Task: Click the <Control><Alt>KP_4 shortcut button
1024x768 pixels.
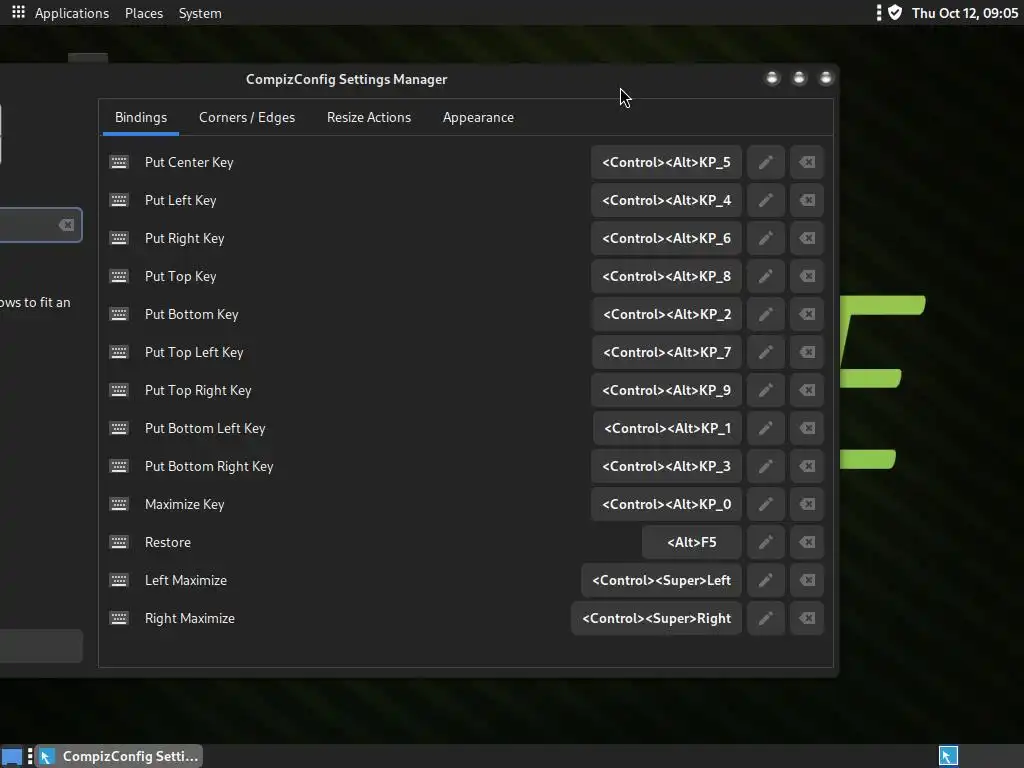Action: point(666,200)
